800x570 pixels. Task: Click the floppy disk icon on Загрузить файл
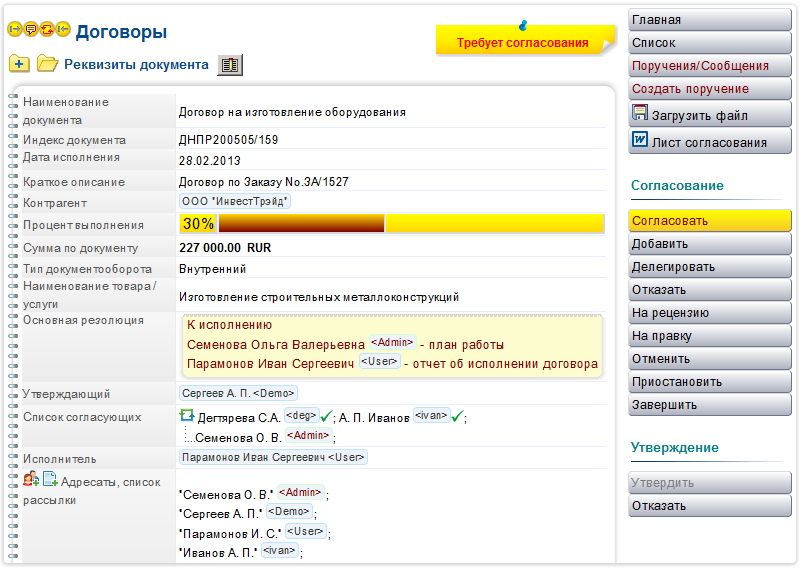click(639, 112)
